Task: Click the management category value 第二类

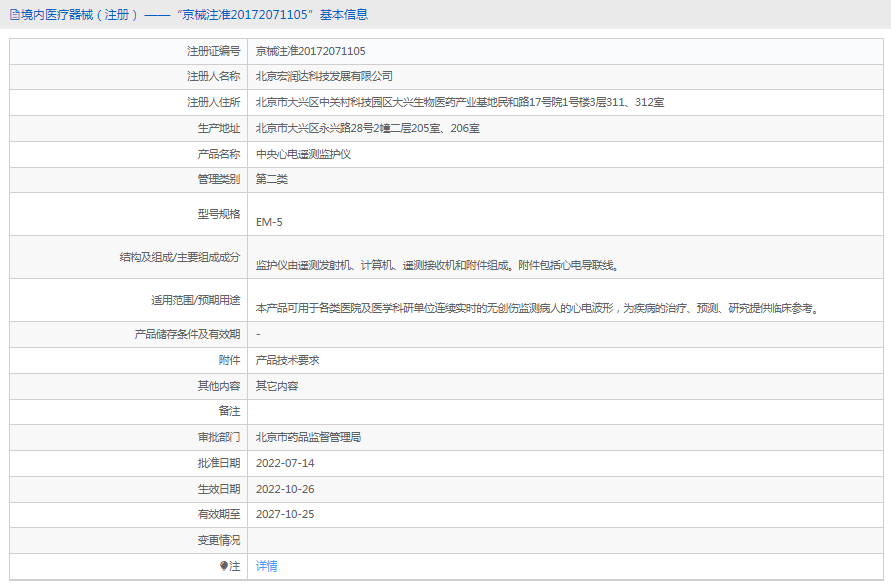Action: pyautogui.click(x=272, y=179)
